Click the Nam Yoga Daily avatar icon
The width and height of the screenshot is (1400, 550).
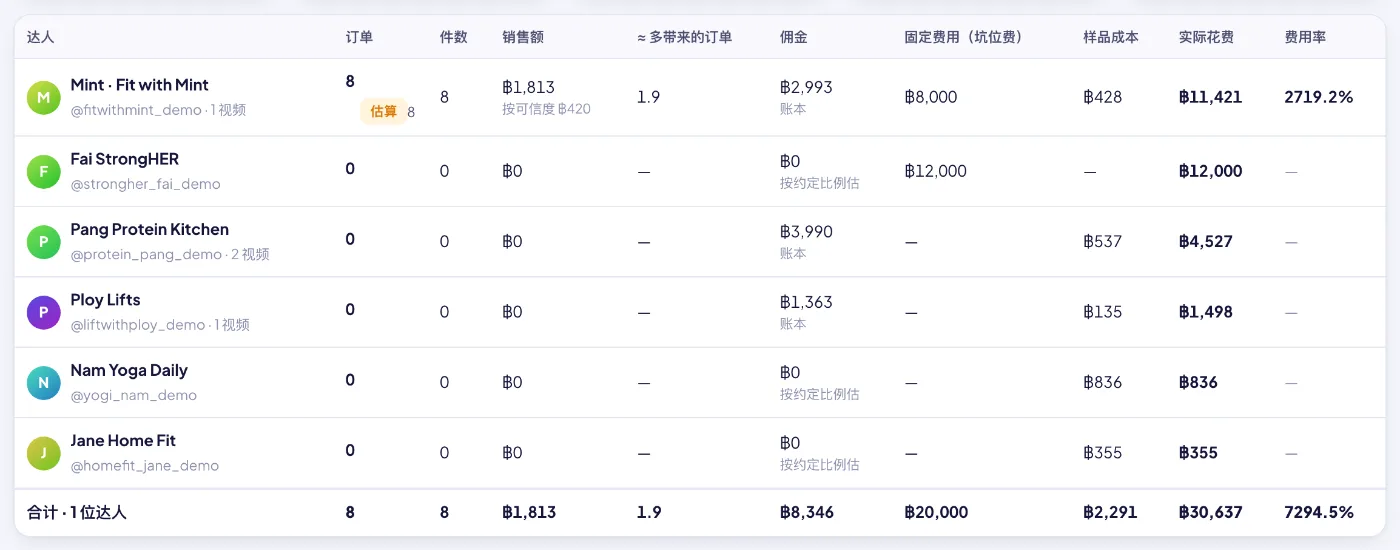43,383
